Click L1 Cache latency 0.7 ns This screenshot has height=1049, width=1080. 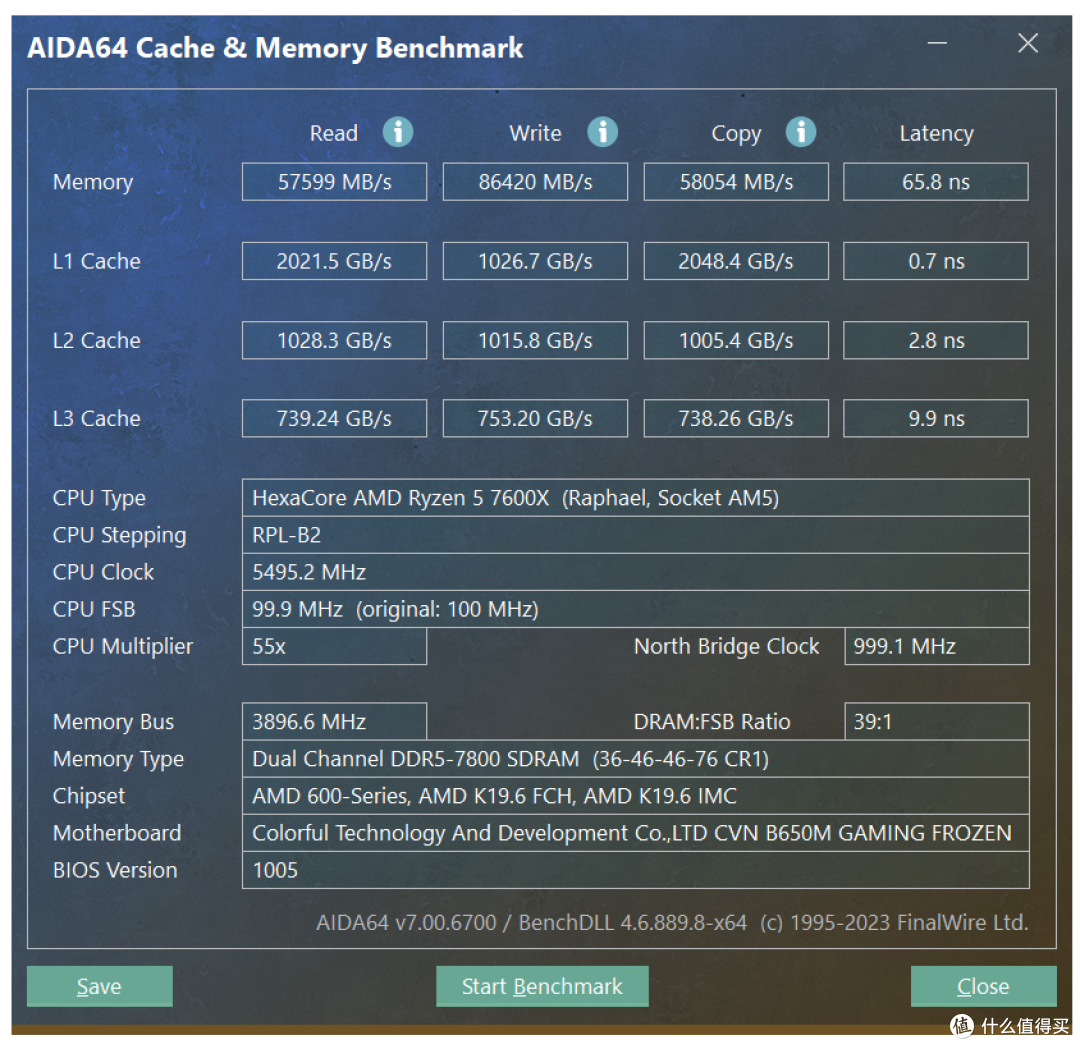pos(935,261)
